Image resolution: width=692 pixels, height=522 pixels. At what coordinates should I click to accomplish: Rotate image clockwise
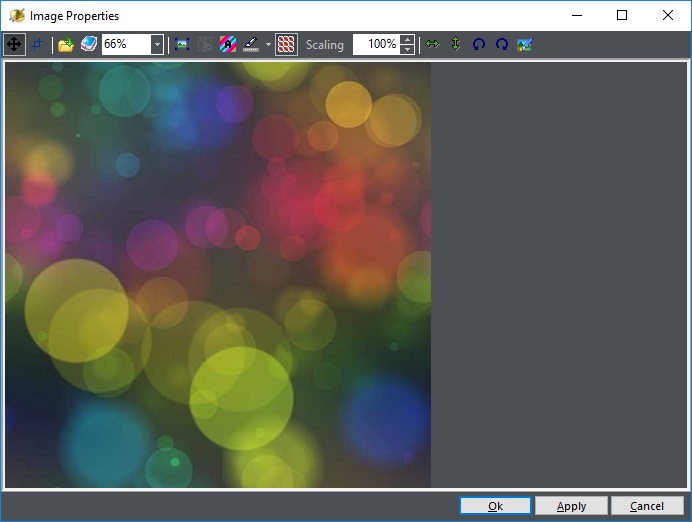[x=502, y=44]
